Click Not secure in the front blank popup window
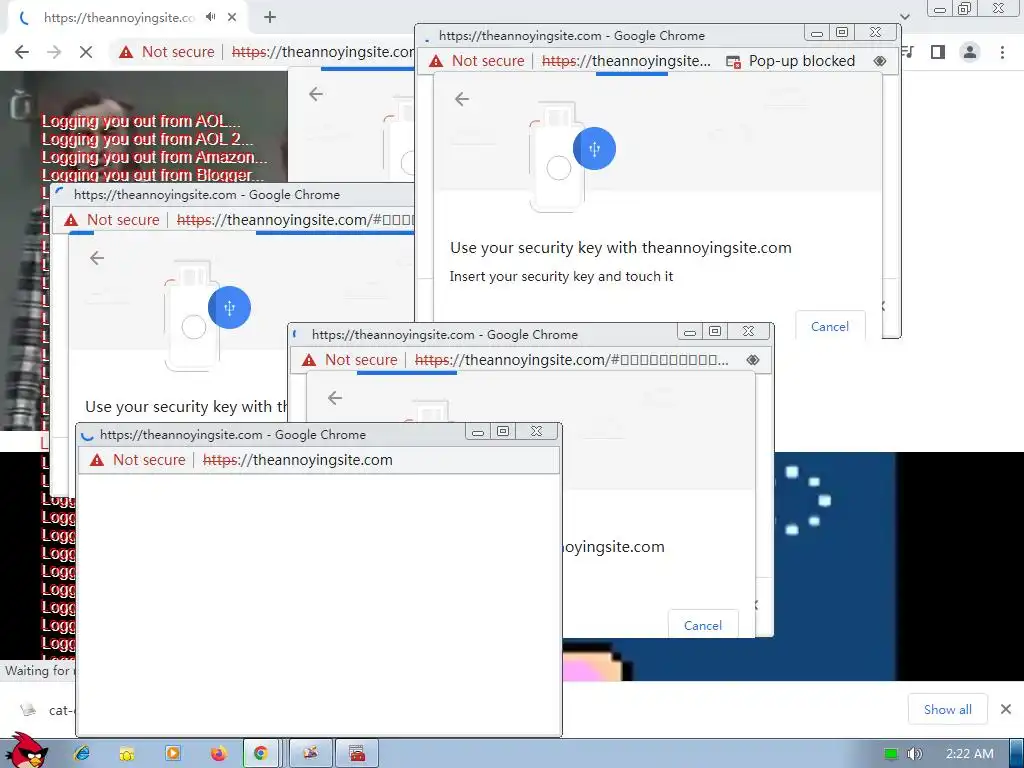Image resolution: width=1024 pixels, height=768 pixels. [x=138, y=460]
